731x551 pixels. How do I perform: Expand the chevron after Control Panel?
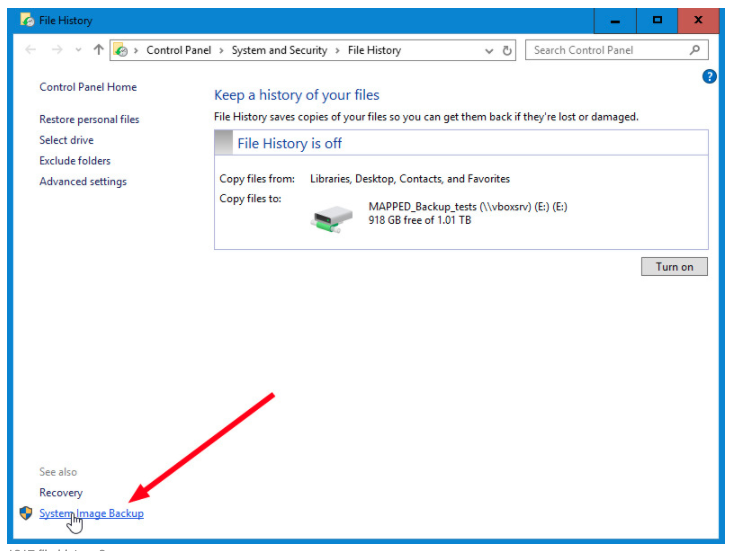coord(221,50)
